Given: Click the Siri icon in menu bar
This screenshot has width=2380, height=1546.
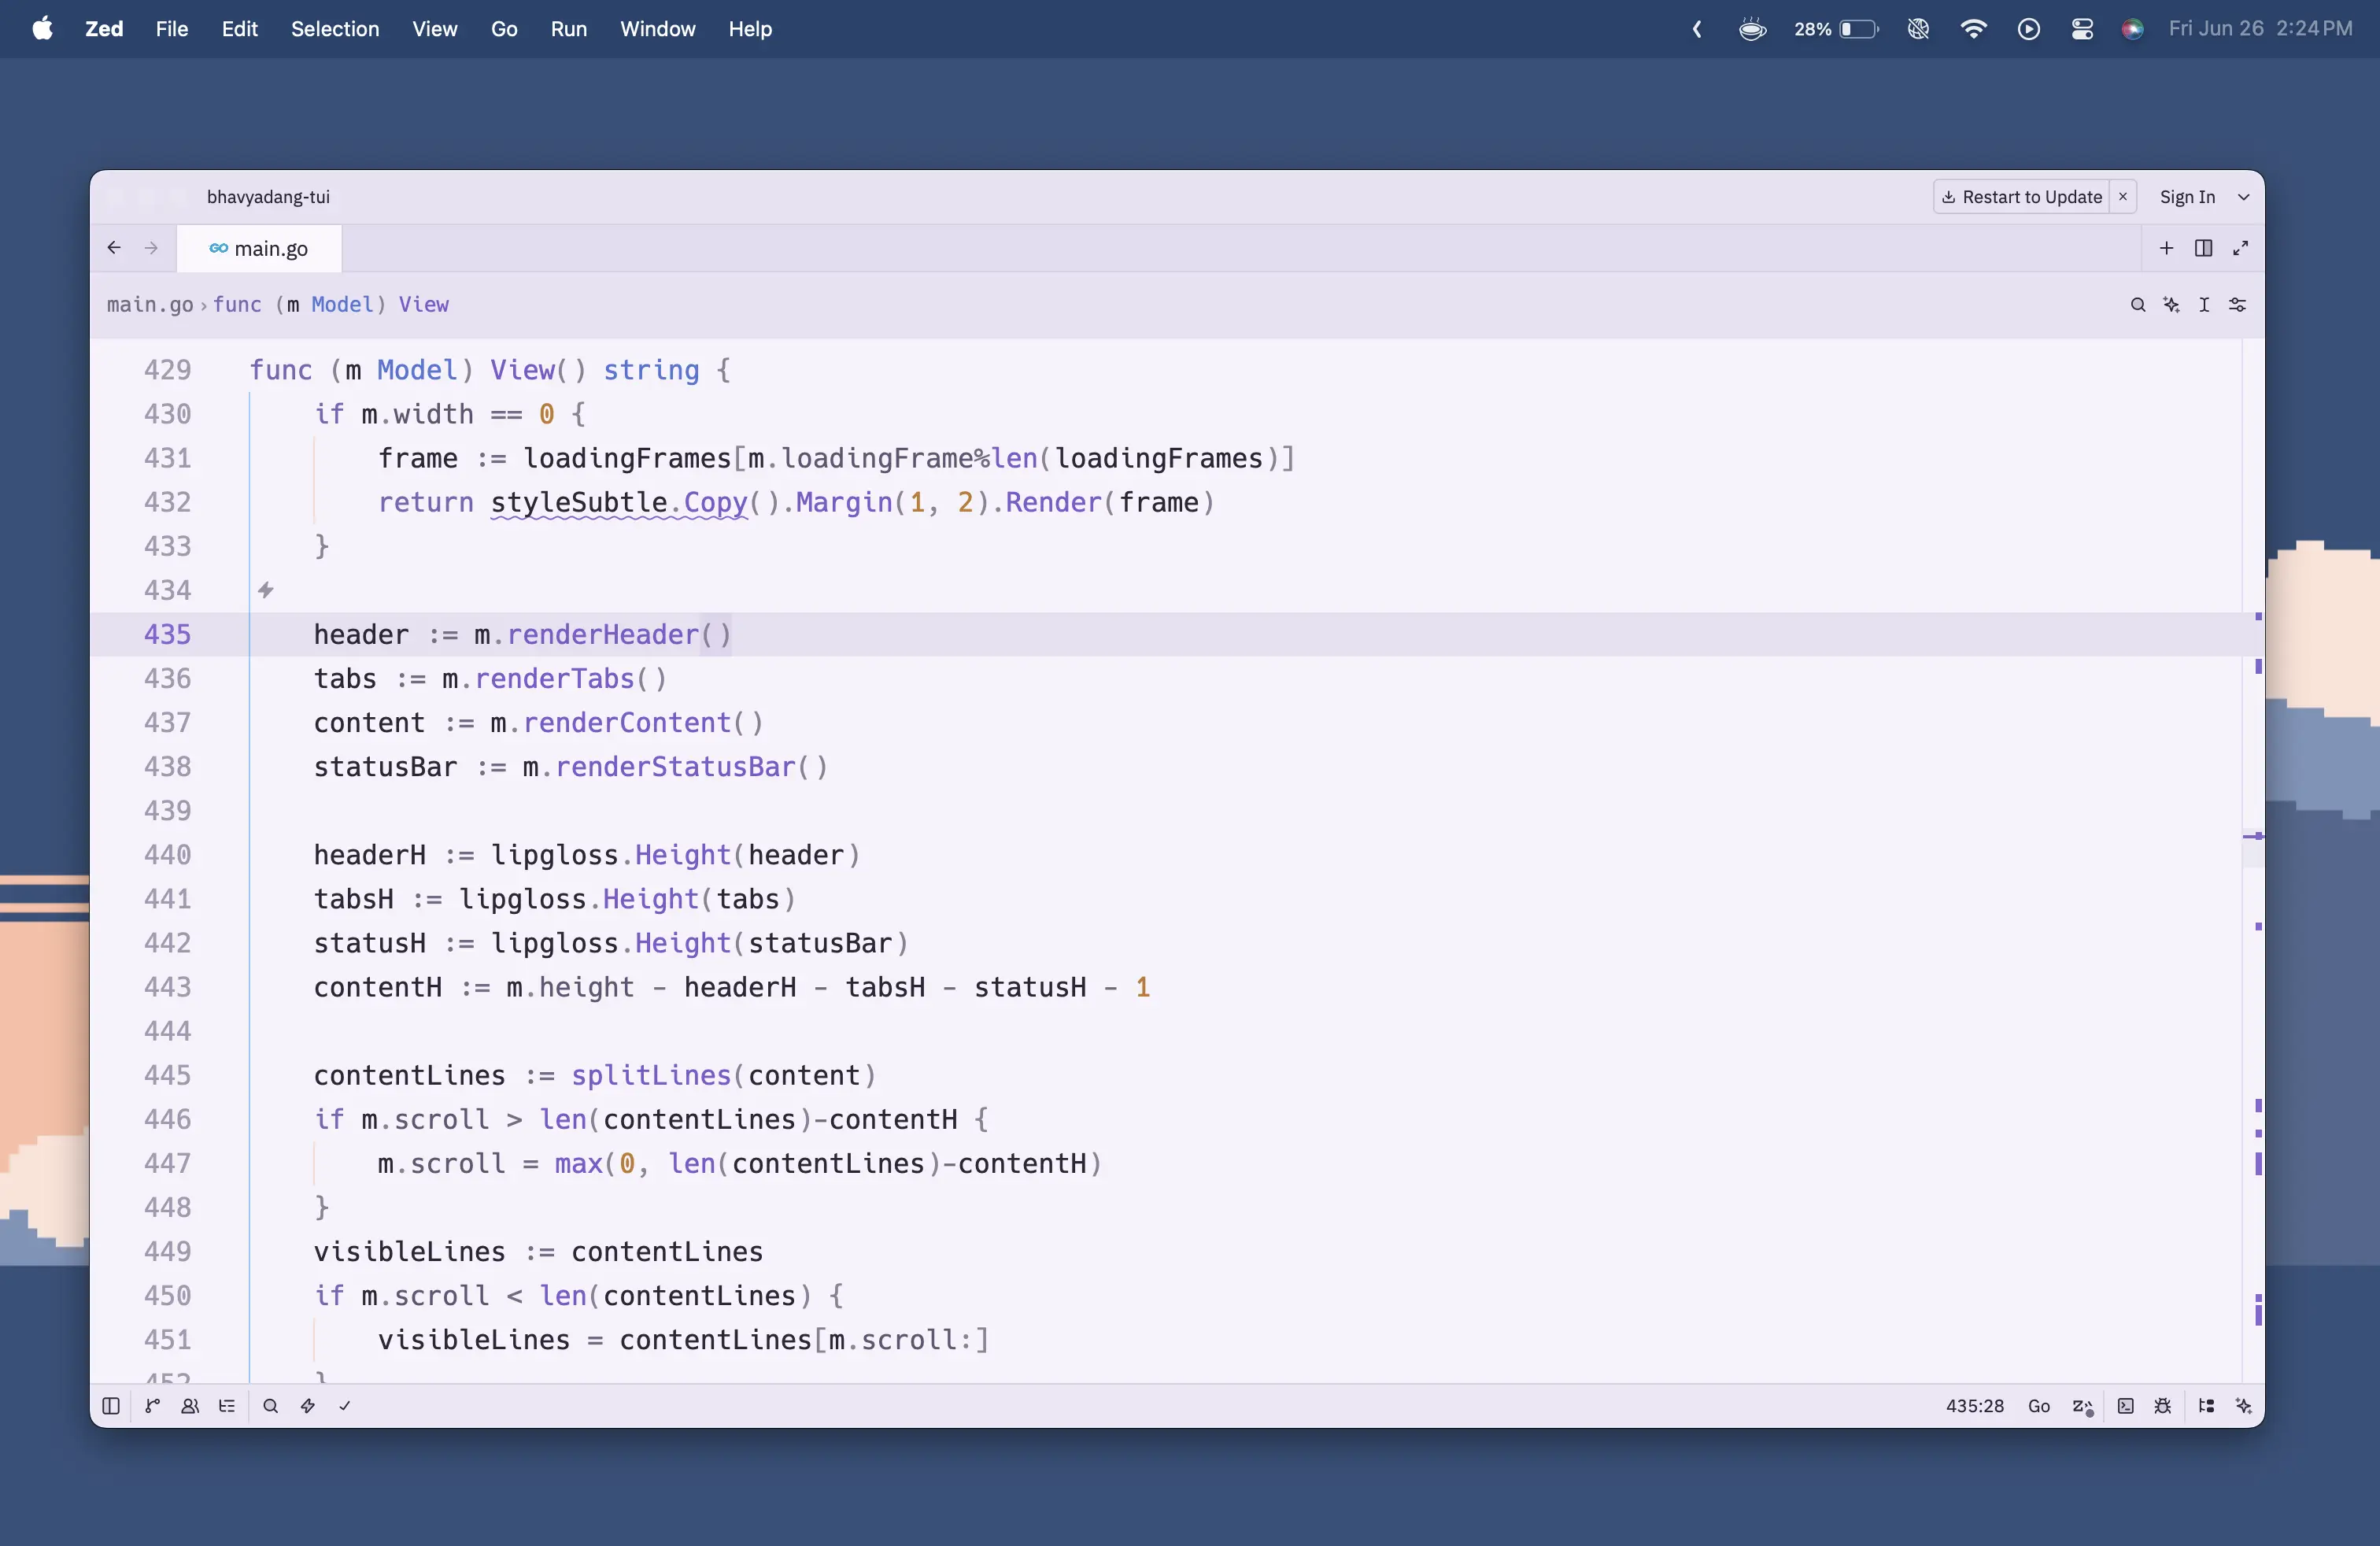Looking at the screenshot, I should [2132, 29].
